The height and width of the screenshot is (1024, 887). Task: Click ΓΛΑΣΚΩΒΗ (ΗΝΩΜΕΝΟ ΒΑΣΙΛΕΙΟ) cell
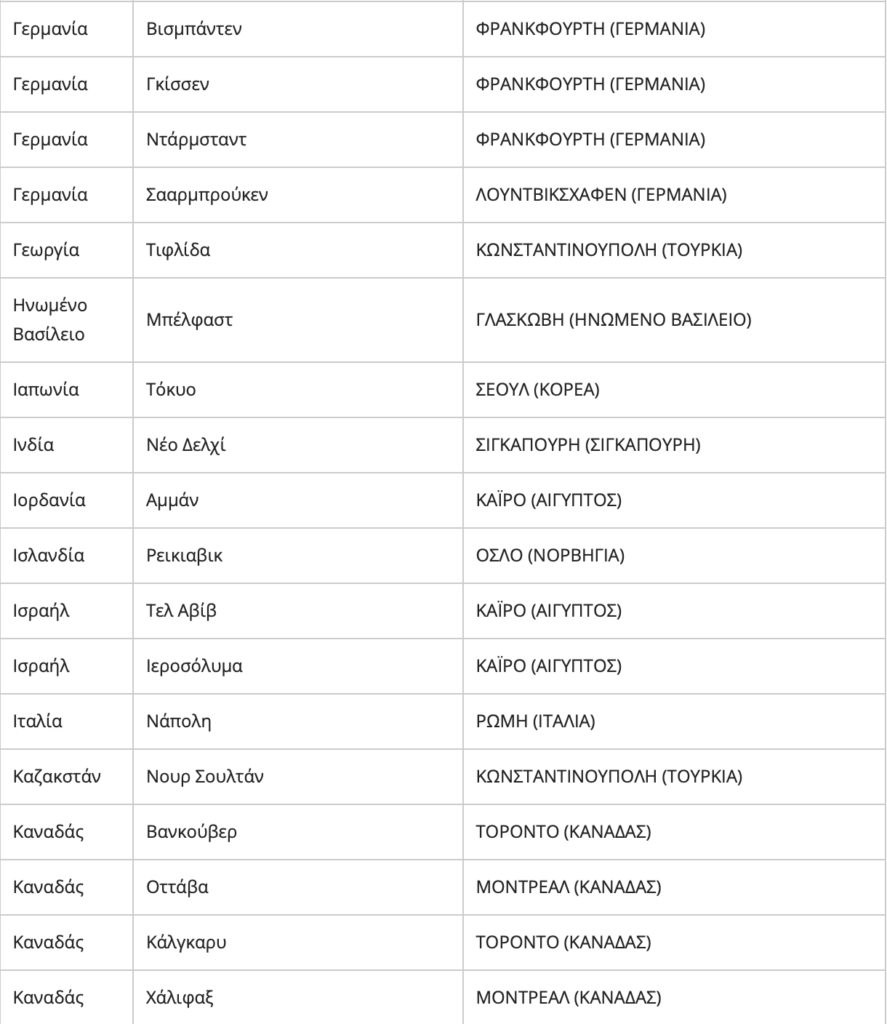[x=675, y=320]
